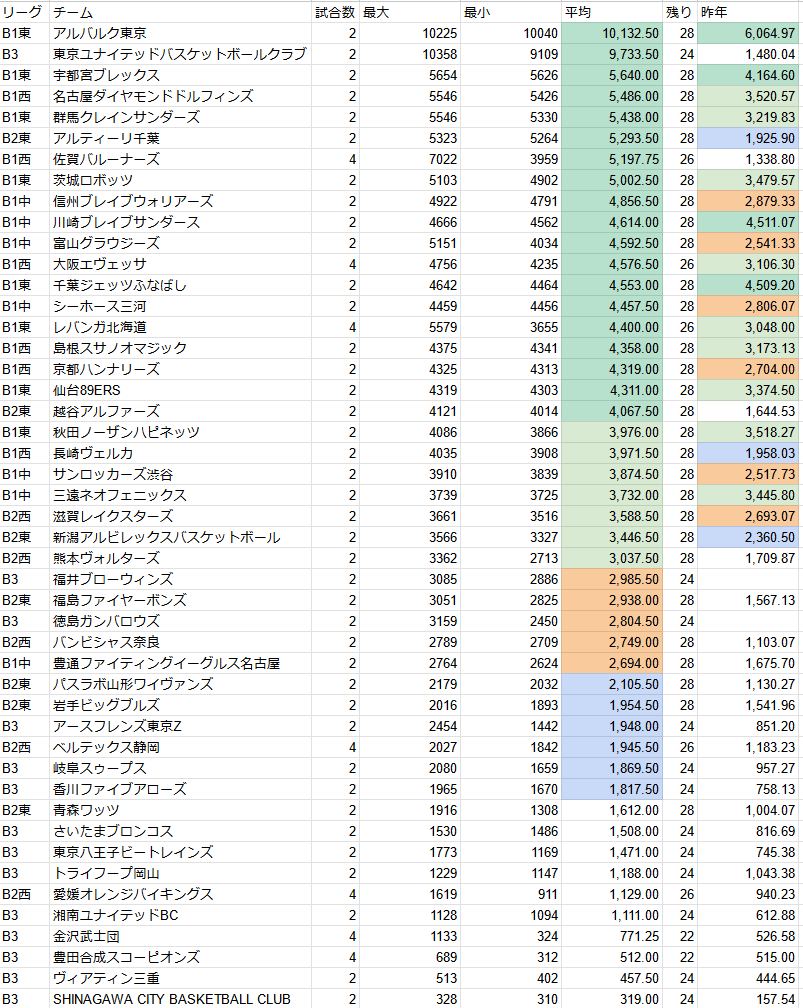Select the 千葉ジェッツふなばし team cell
The width and height of the screenshot is (803, 1008).
180,285
